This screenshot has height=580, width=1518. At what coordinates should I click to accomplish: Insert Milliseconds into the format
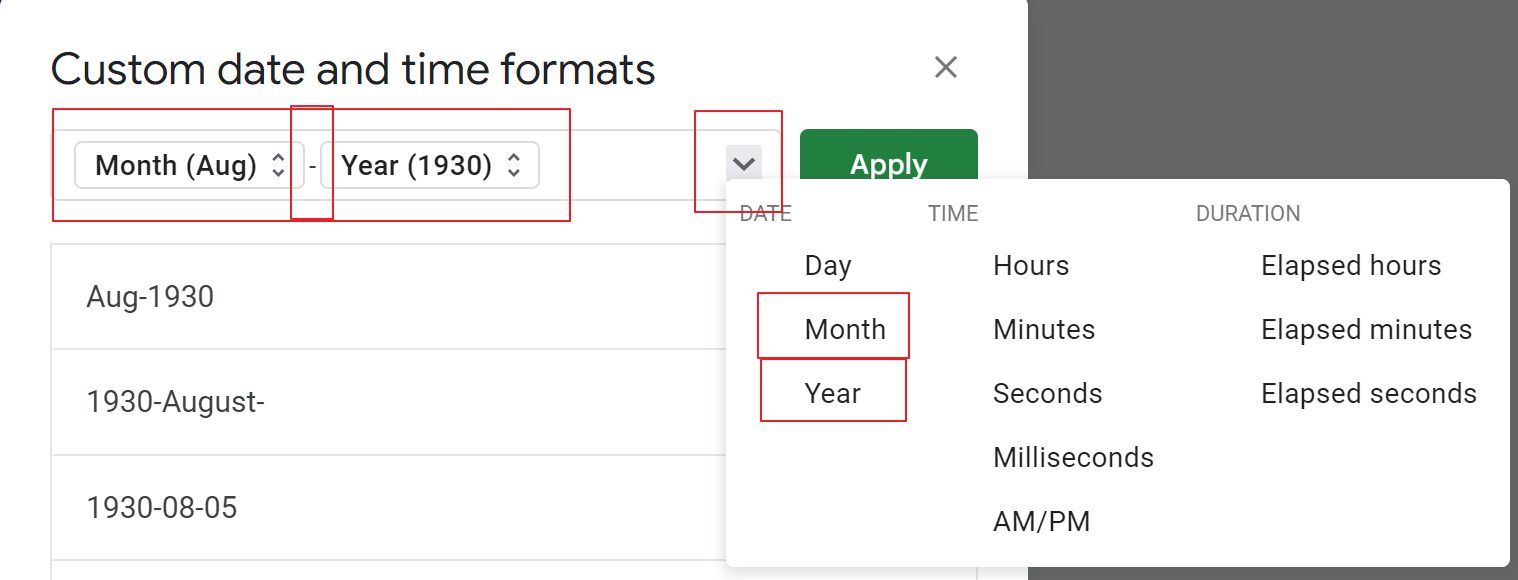1073,457
